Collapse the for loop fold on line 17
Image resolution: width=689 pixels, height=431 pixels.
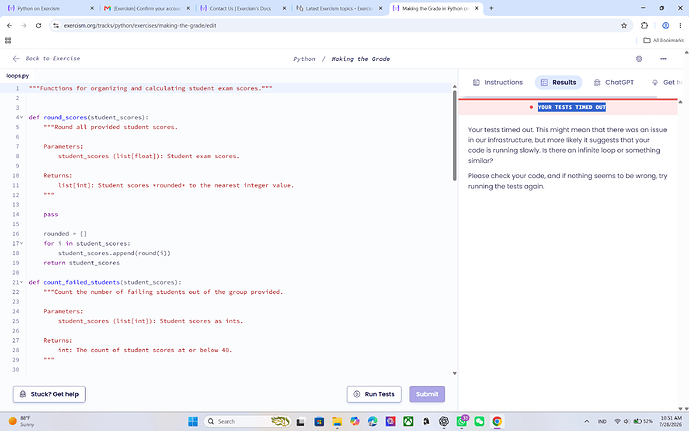click(22, 243)
